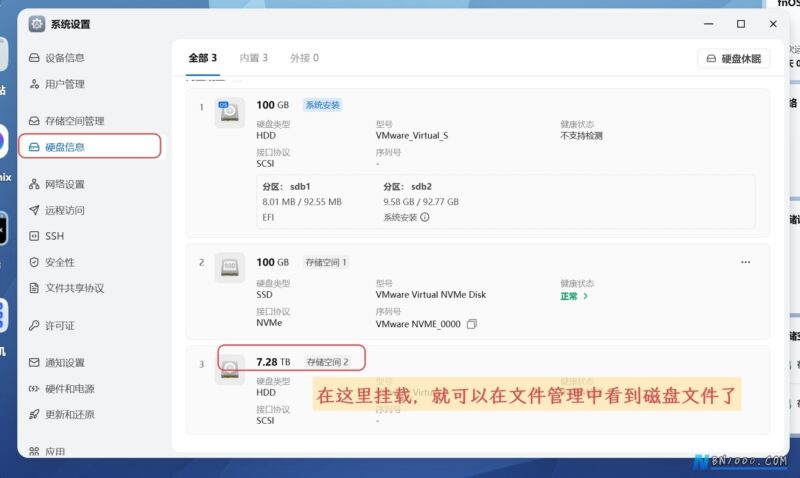Click the SSD icon for disk 2
Viewport: 800px width, 478px height.
click(x=229, y=267)
